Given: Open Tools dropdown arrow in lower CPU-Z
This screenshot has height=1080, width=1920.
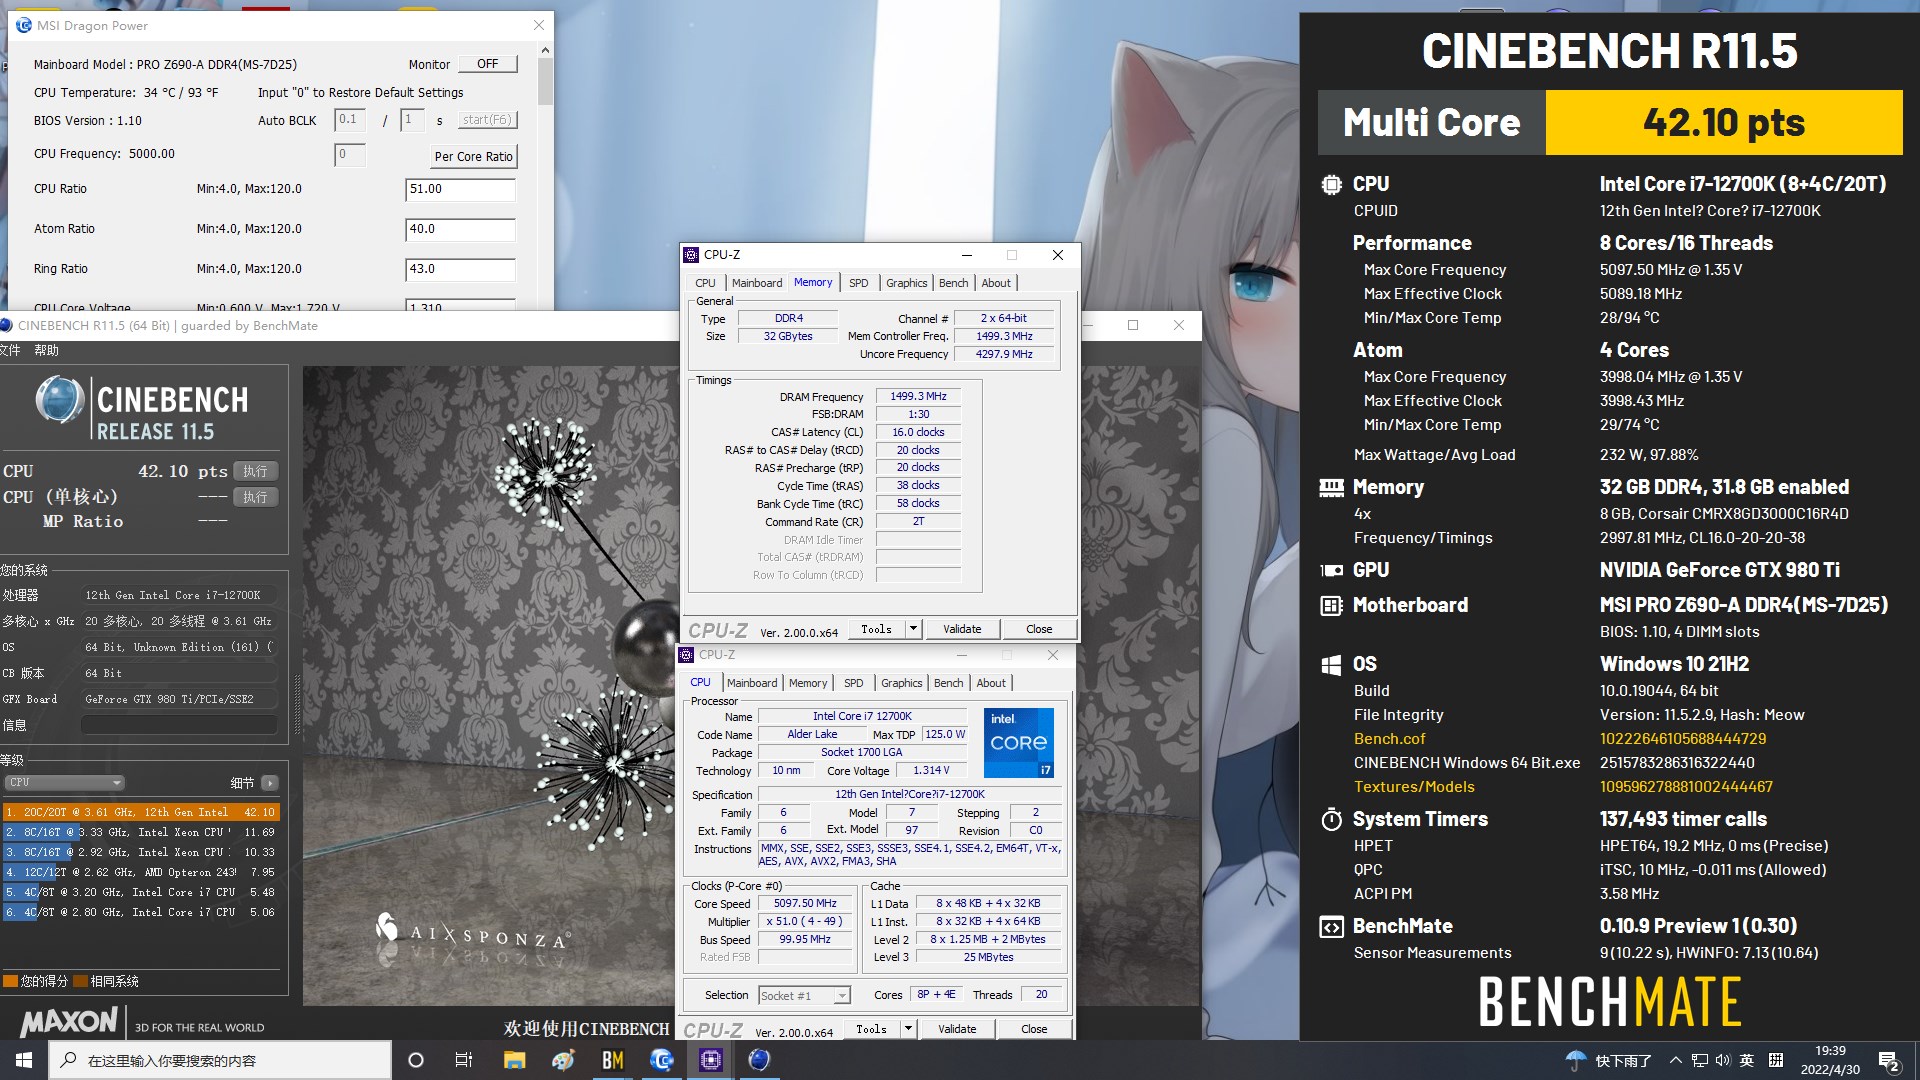Looking at the screenshot, I should (907, 1029).
